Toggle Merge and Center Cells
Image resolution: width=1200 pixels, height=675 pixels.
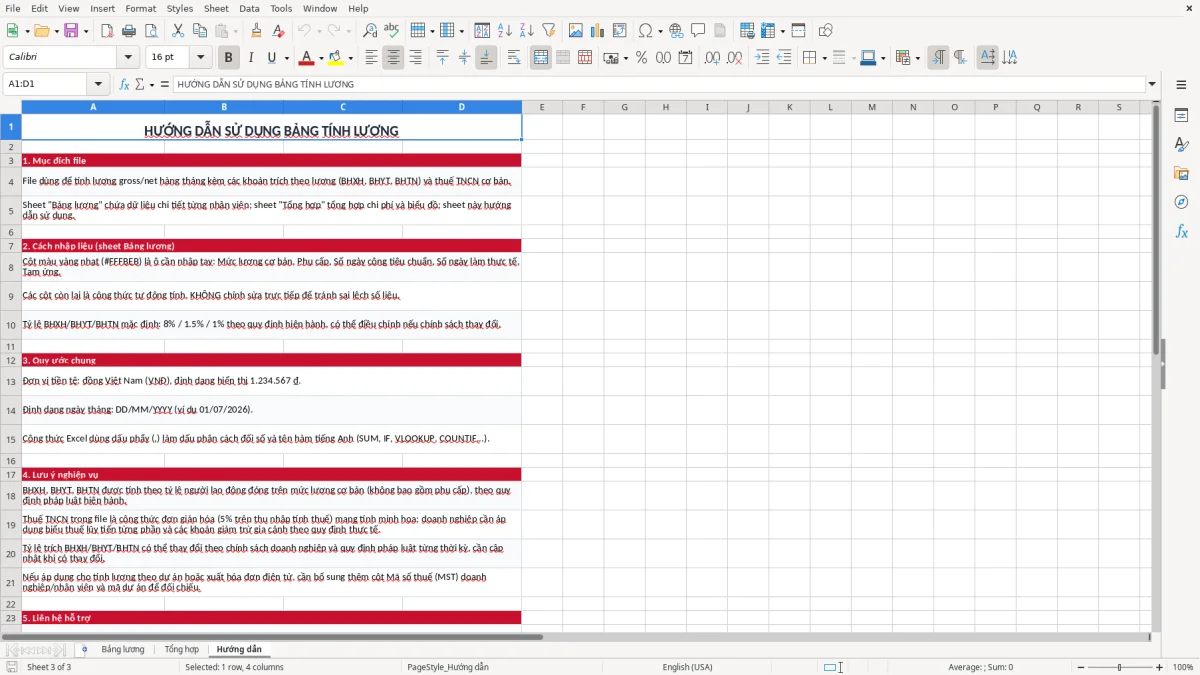tap(541, 58)
